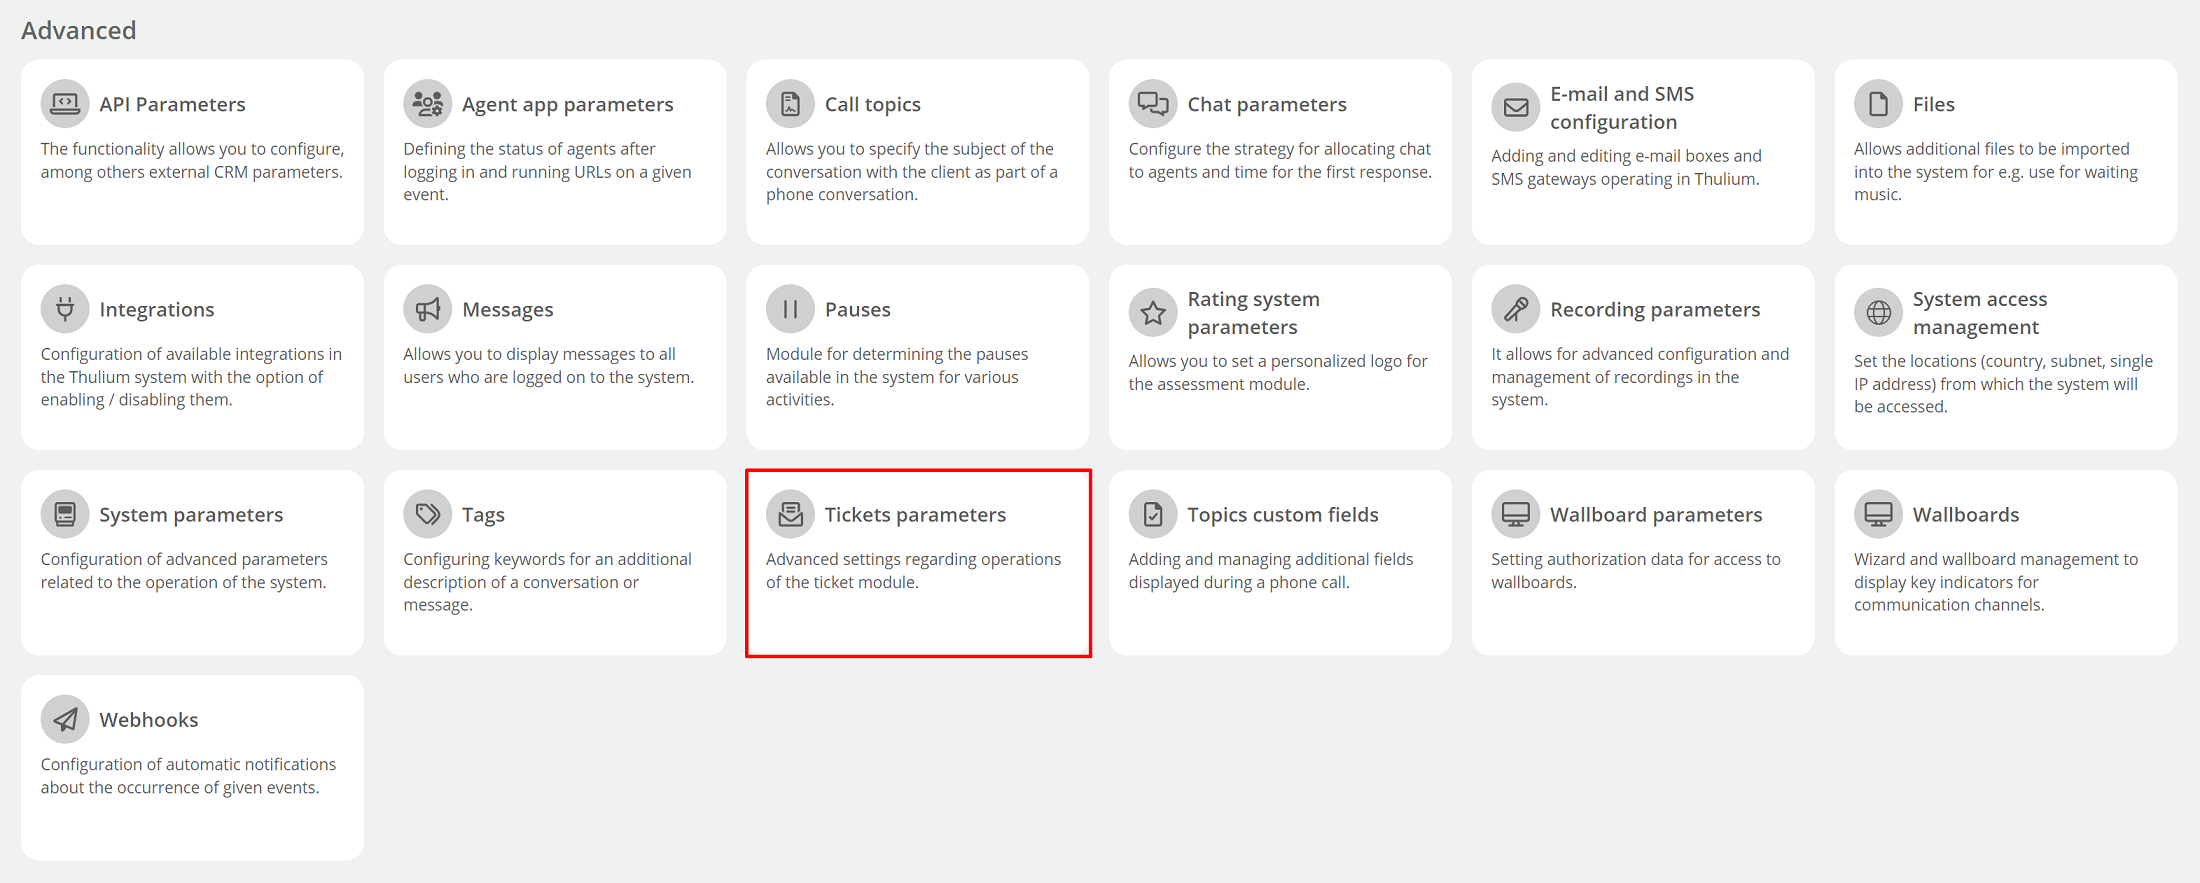The image size is (2200, 883).
Task: Open the Tickets parameters title
Action: 915,514
